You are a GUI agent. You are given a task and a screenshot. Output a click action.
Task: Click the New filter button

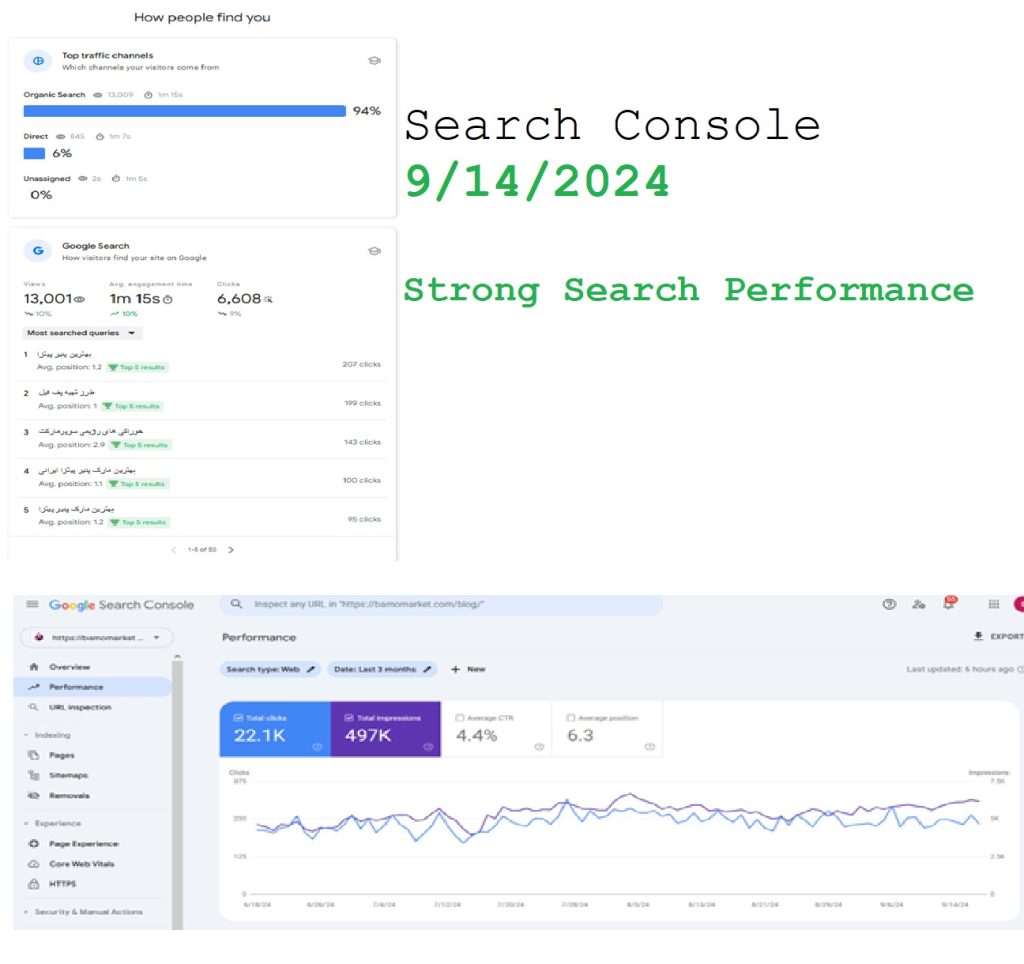tap(468, 669)
